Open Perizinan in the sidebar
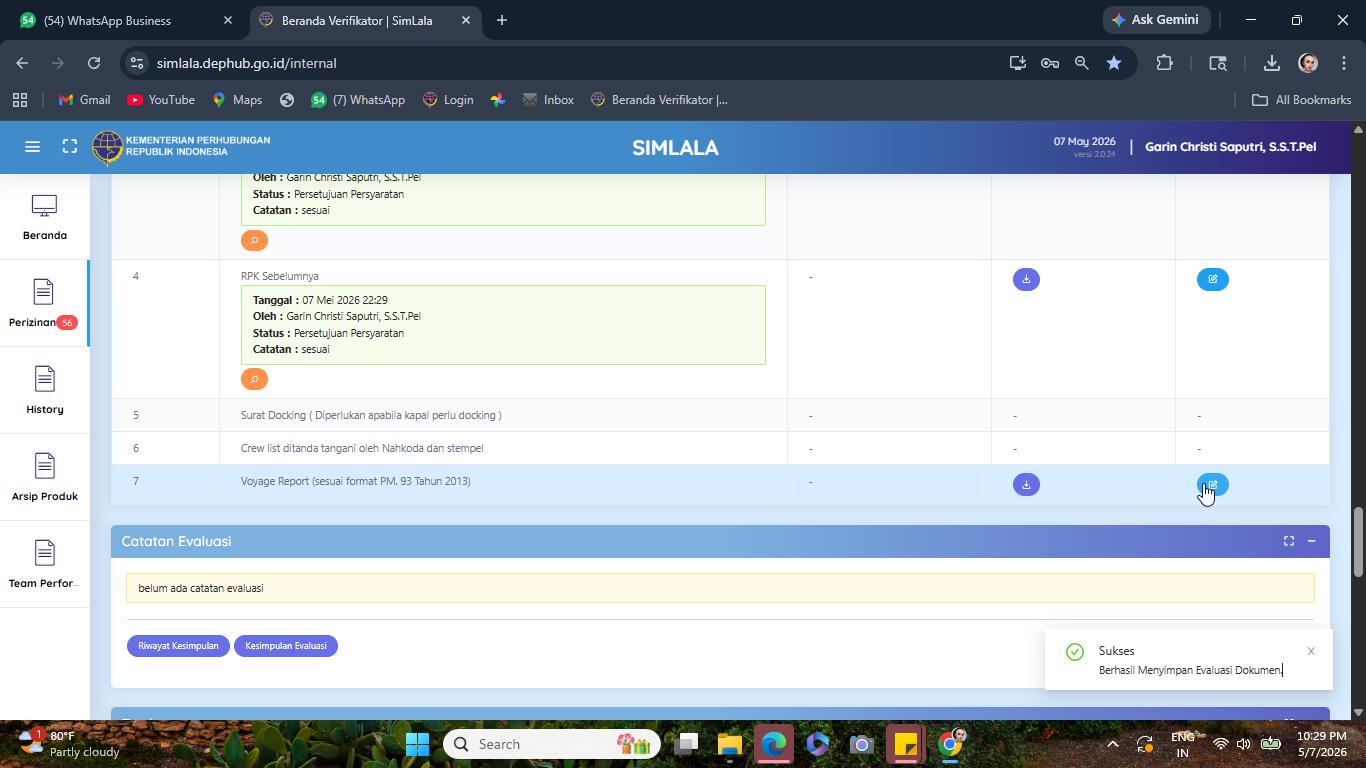Viewport: 1366px width, 768px height. [43, 304]
